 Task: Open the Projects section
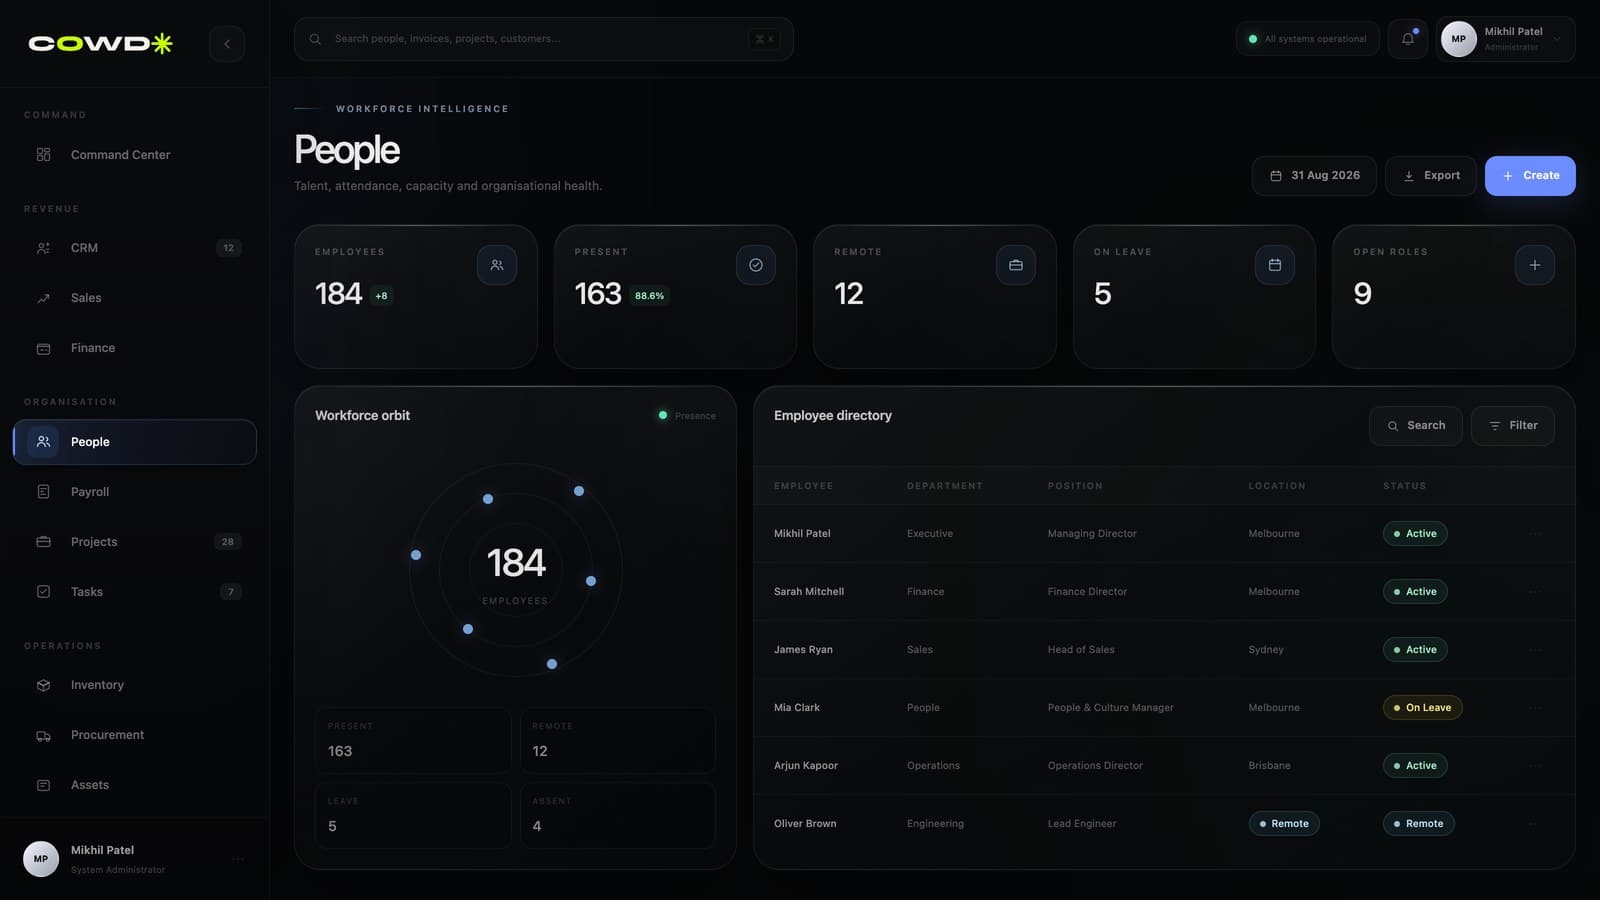[135, 542]
